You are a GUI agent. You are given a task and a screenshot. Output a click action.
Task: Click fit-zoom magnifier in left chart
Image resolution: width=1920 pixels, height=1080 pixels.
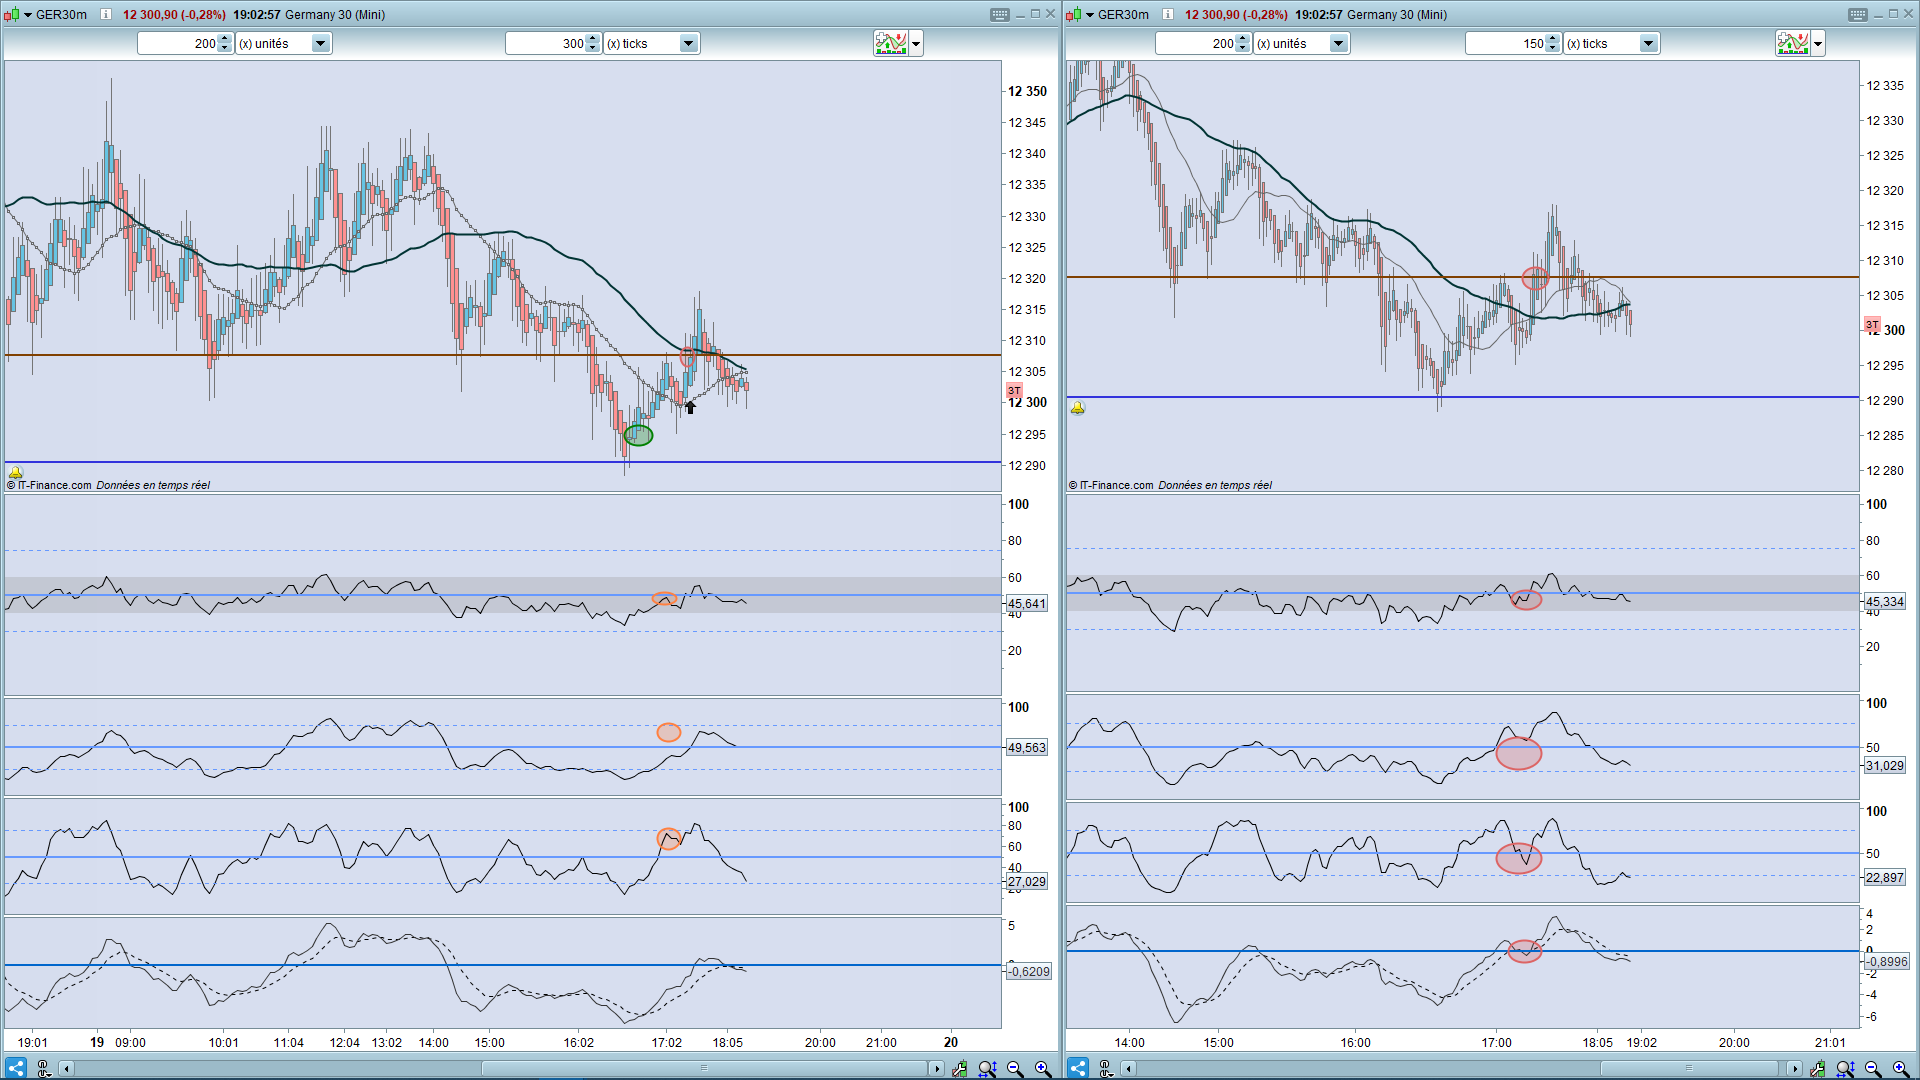pos(987,1069)
